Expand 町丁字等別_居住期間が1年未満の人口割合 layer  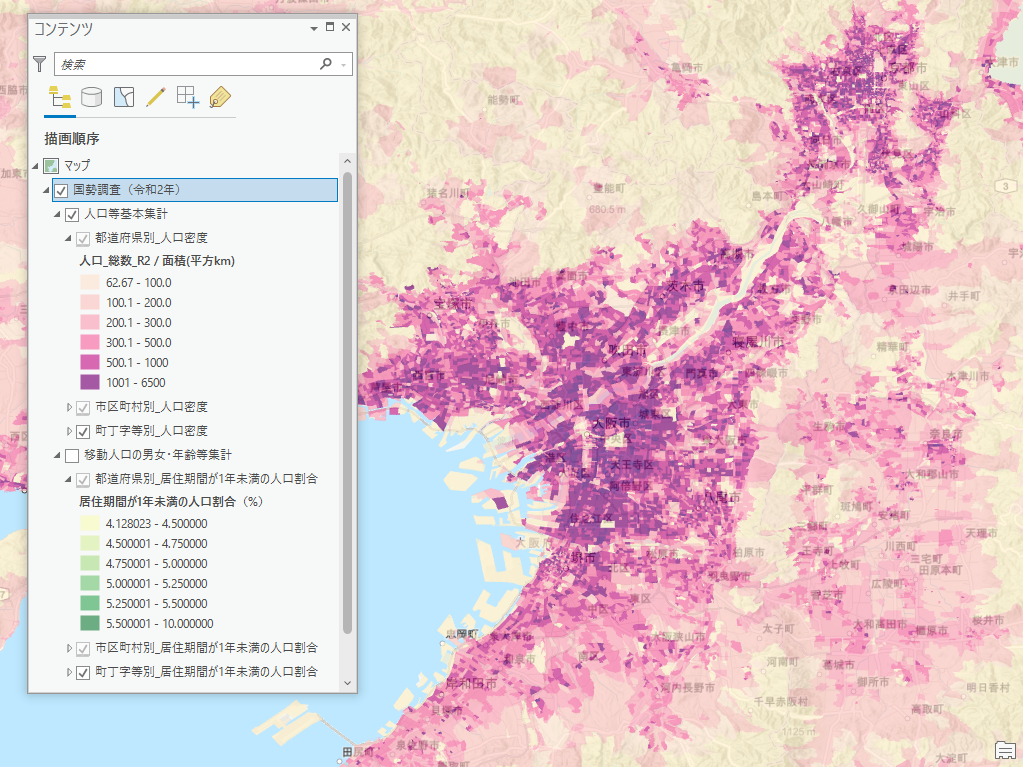click(69, 672)
